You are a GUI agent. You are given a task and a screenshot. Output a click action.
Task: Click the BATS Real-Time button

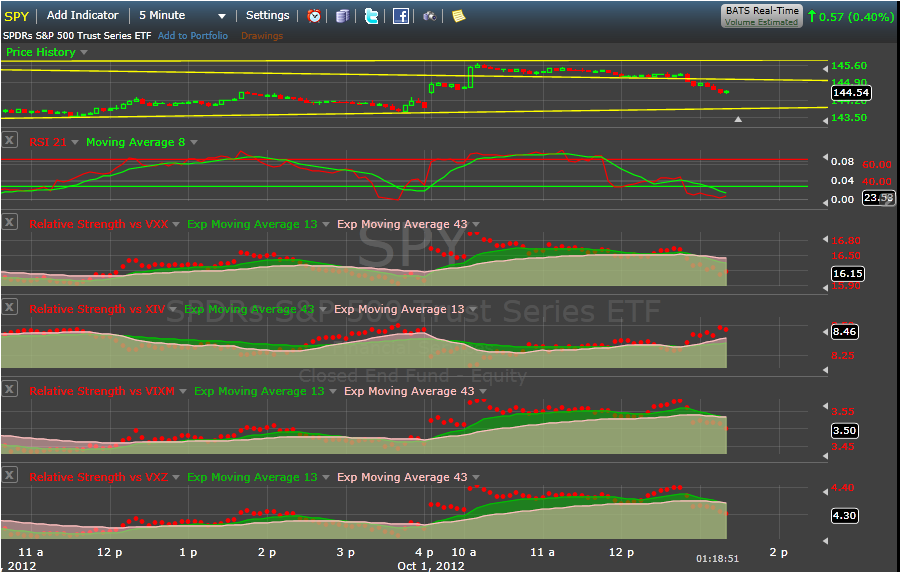click(762, 16)
